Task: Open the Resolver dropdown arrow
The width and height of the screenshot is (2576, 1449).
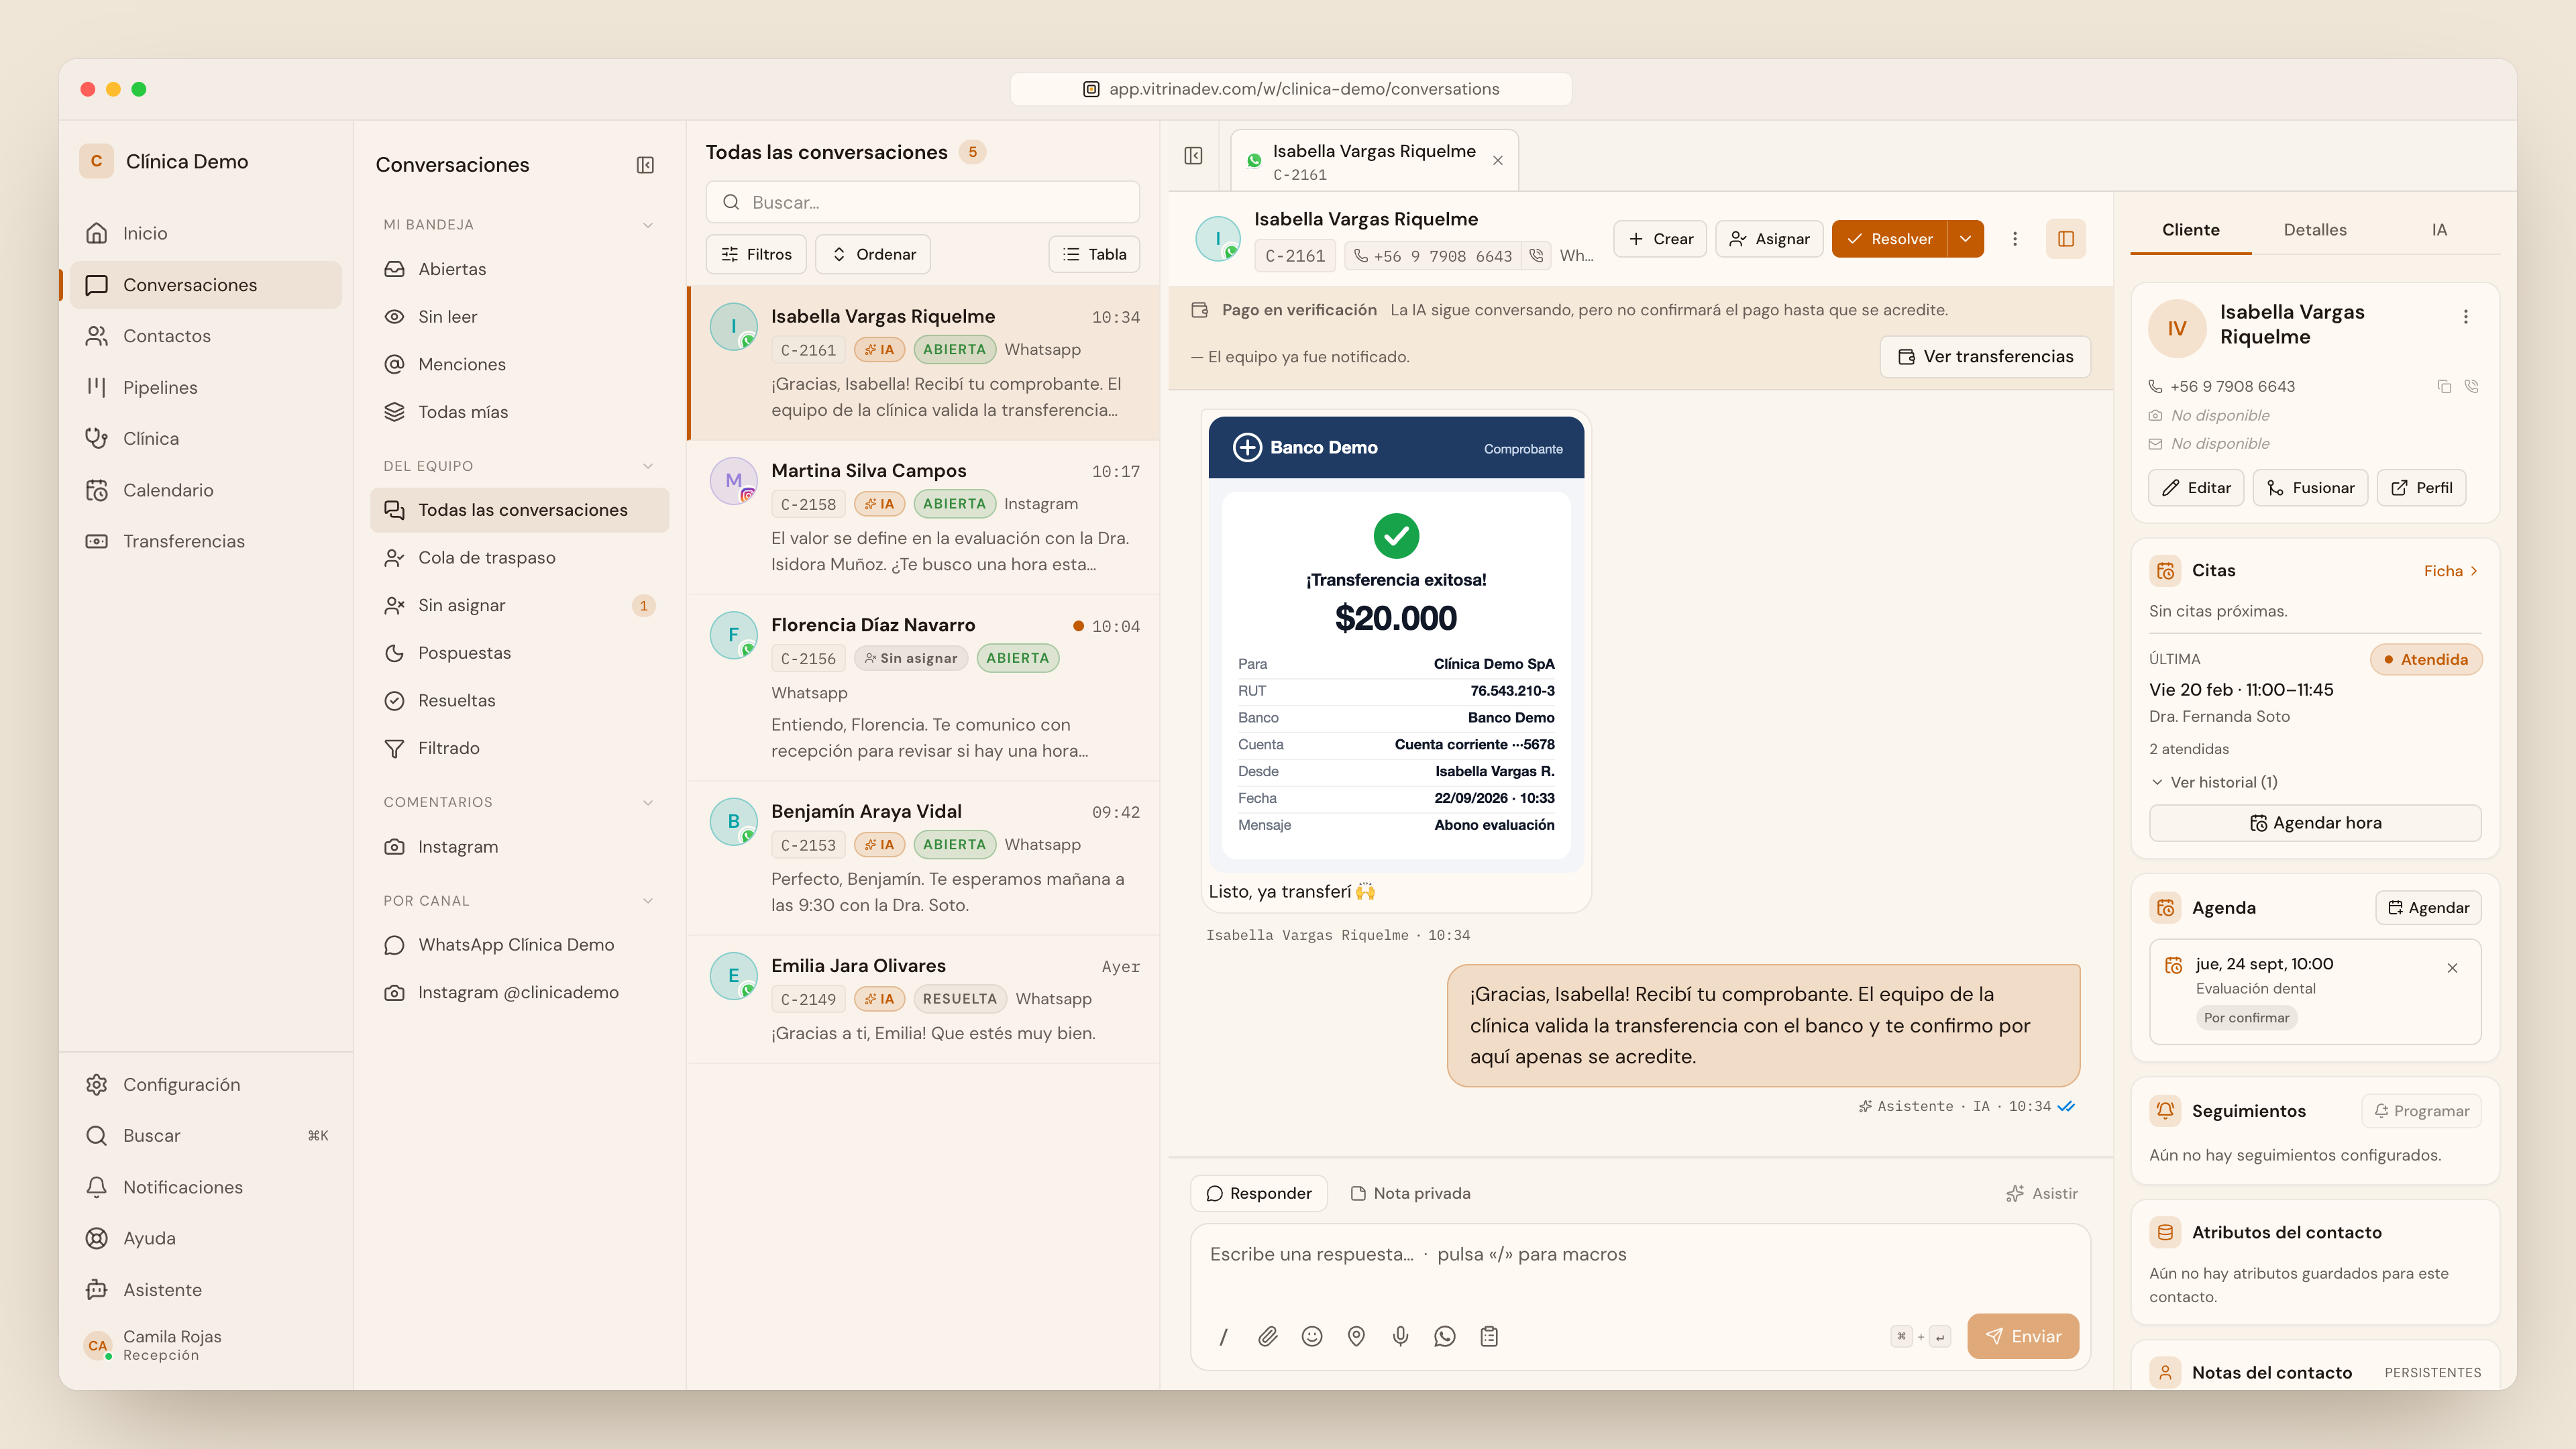Action: tap(1965, 239)
